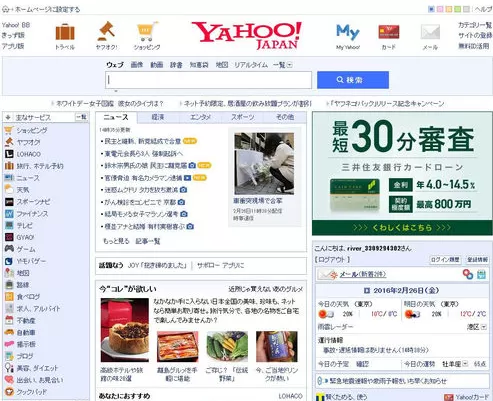Switch to the Economy news tab
Screen dimensions: 493x401
[158, 117]
